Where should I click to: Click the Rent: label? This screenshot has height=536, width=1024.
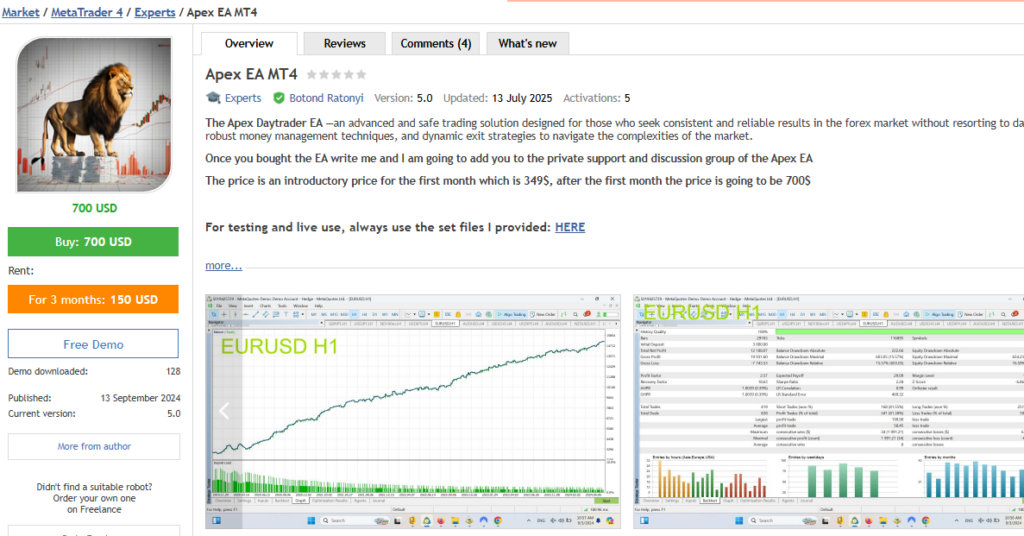tap(21, 270)
